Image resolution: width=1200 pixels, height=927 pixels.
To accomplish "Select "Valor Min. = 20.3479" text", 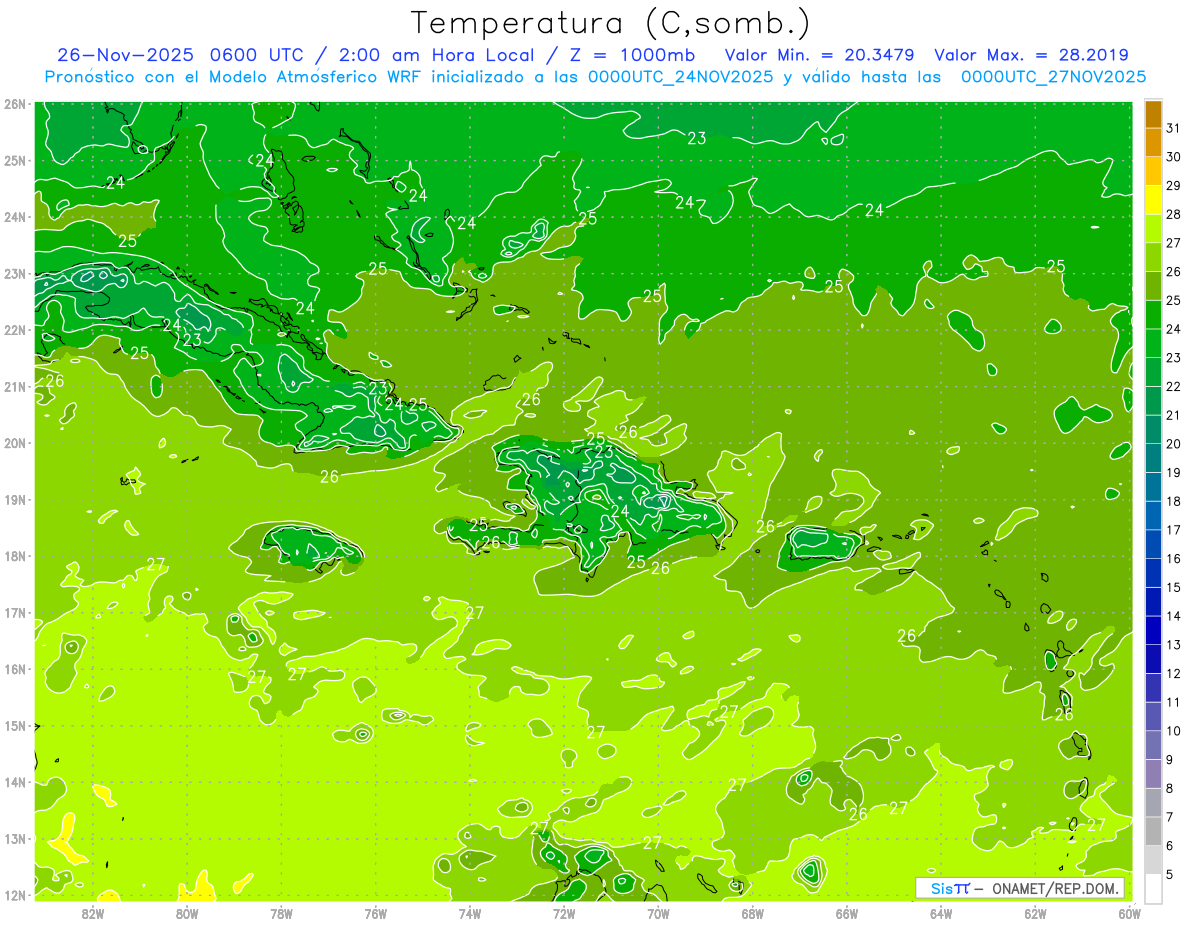I will [x=820, y=55].
